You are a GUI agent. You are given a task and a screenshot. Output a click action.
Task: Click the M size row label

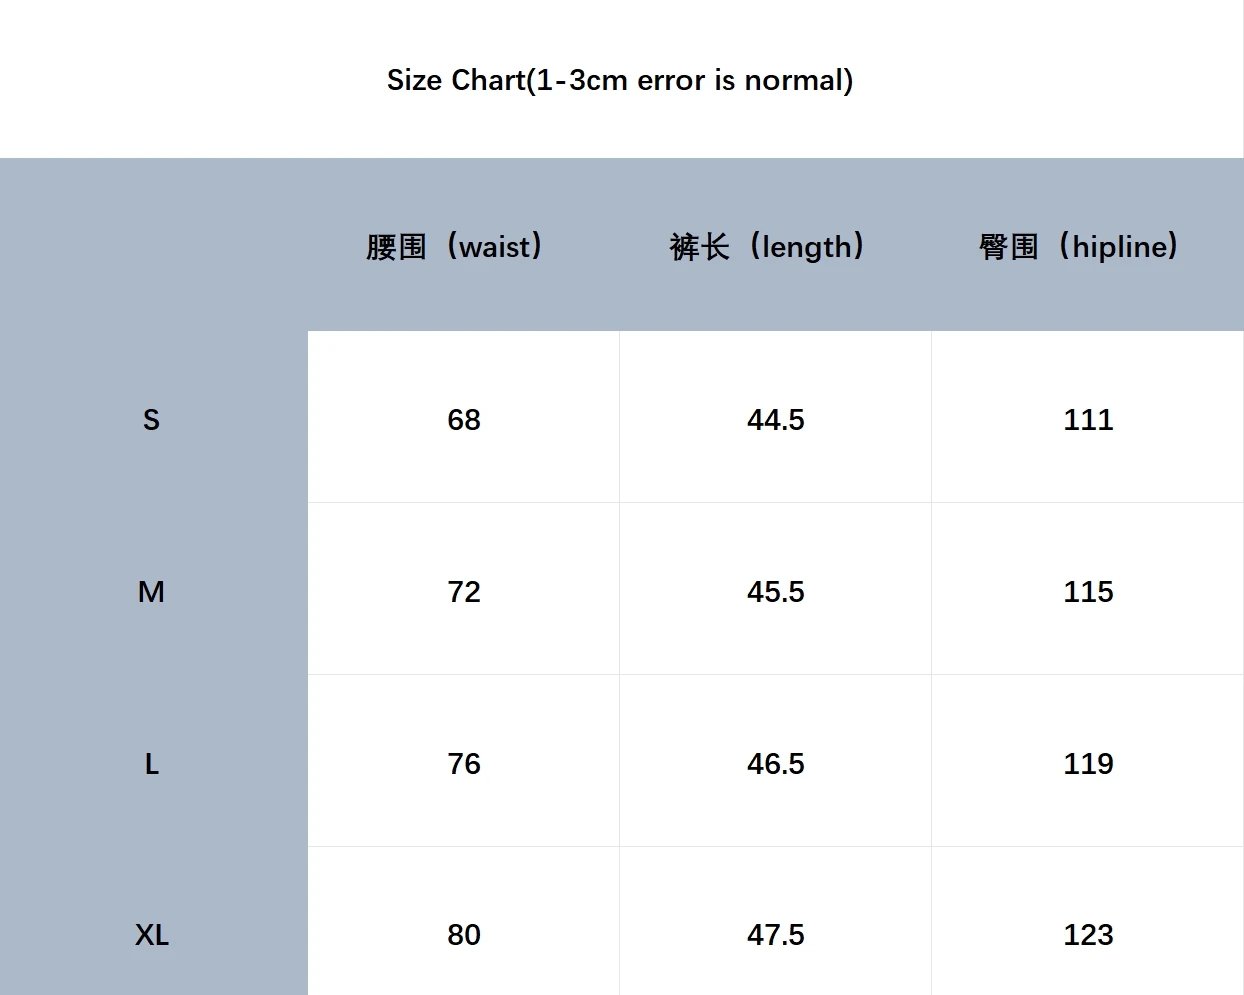pos(151,592)
